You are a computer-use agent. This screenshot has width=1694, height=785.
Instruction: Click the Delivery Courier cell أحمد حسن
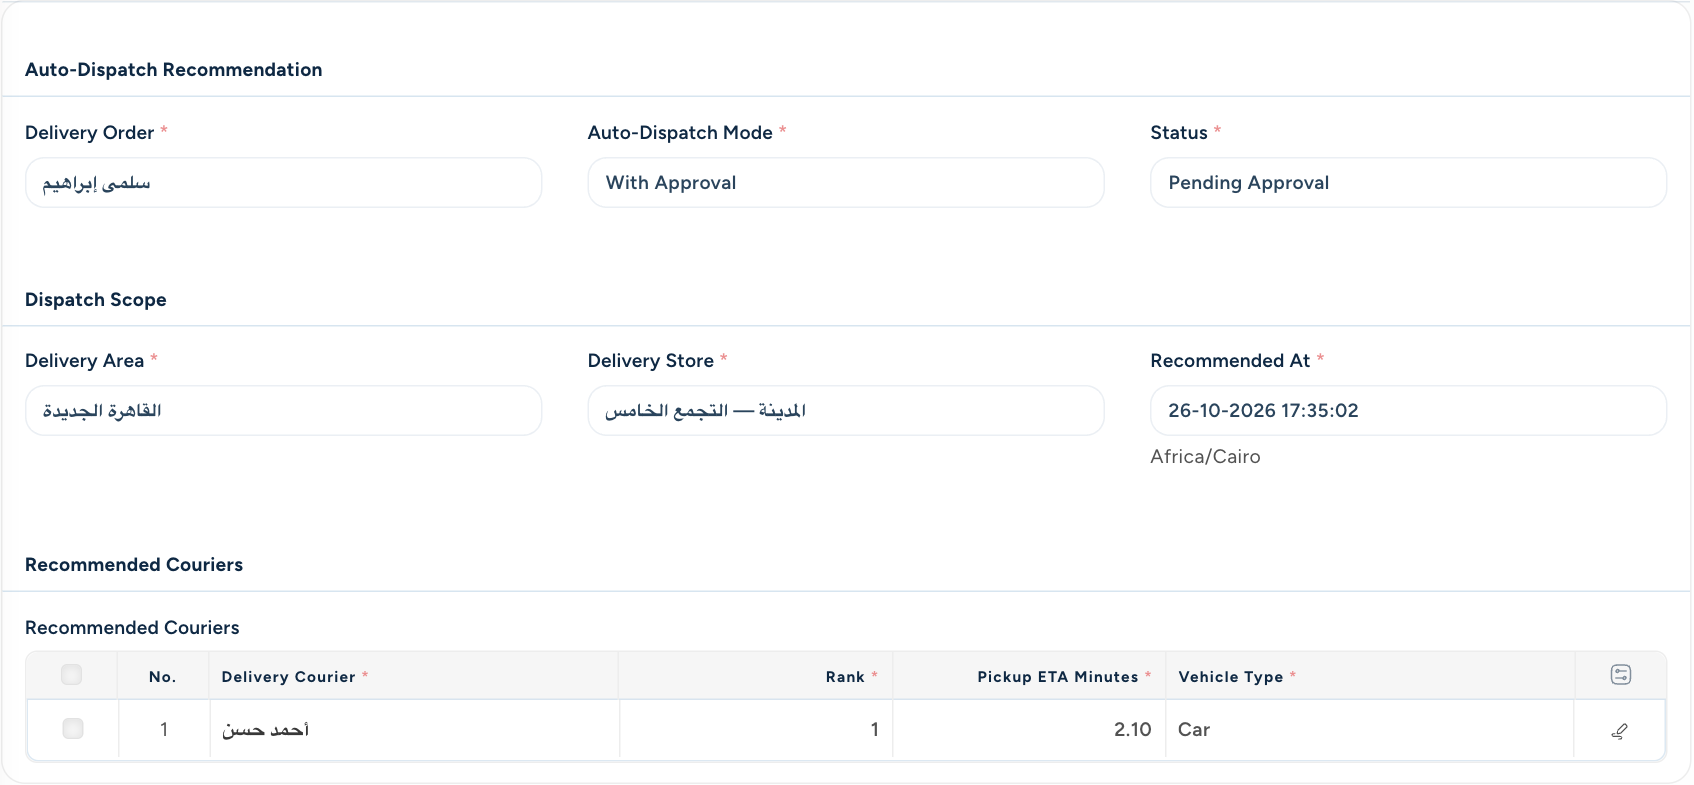[414, 730]
